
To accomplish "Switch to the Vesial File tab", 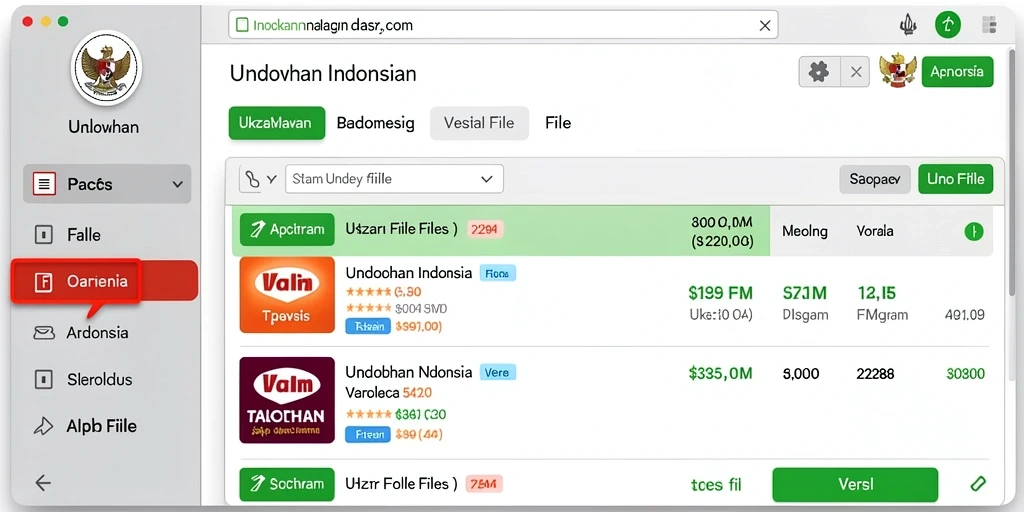I will click(479, 123).
